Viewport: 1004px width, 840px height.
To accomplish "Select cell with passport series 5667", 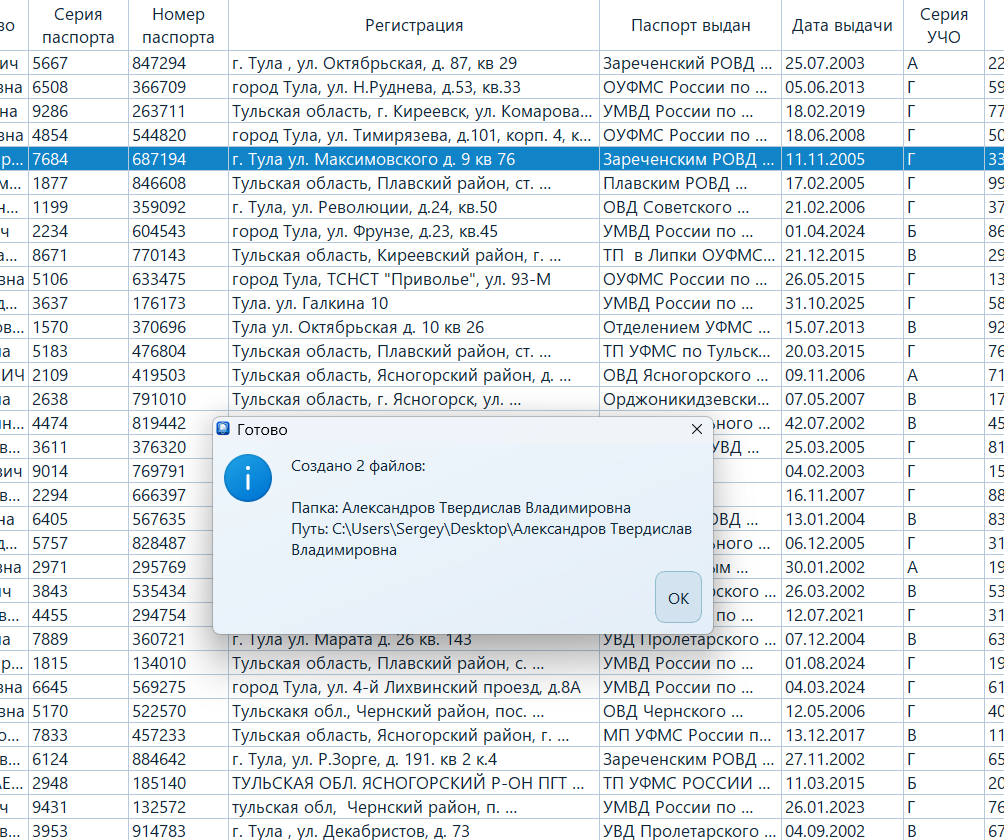I will pyautogui.click(x=78, y=63).
